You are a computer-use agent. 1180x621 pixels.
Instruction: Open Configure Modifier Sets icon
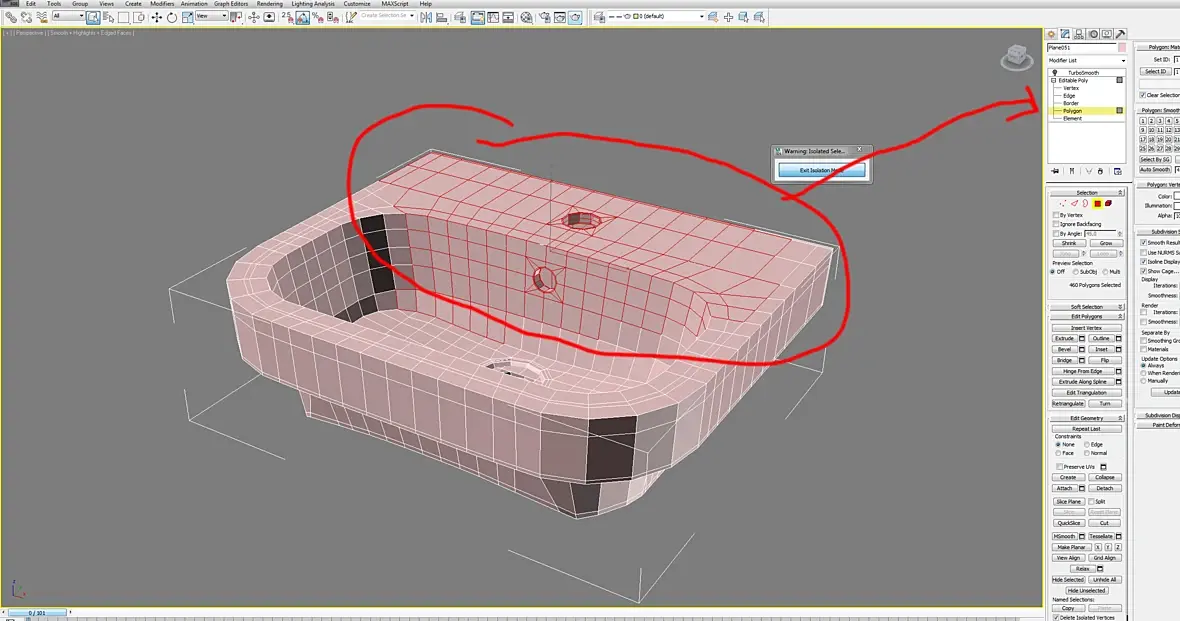point(1118,172)
